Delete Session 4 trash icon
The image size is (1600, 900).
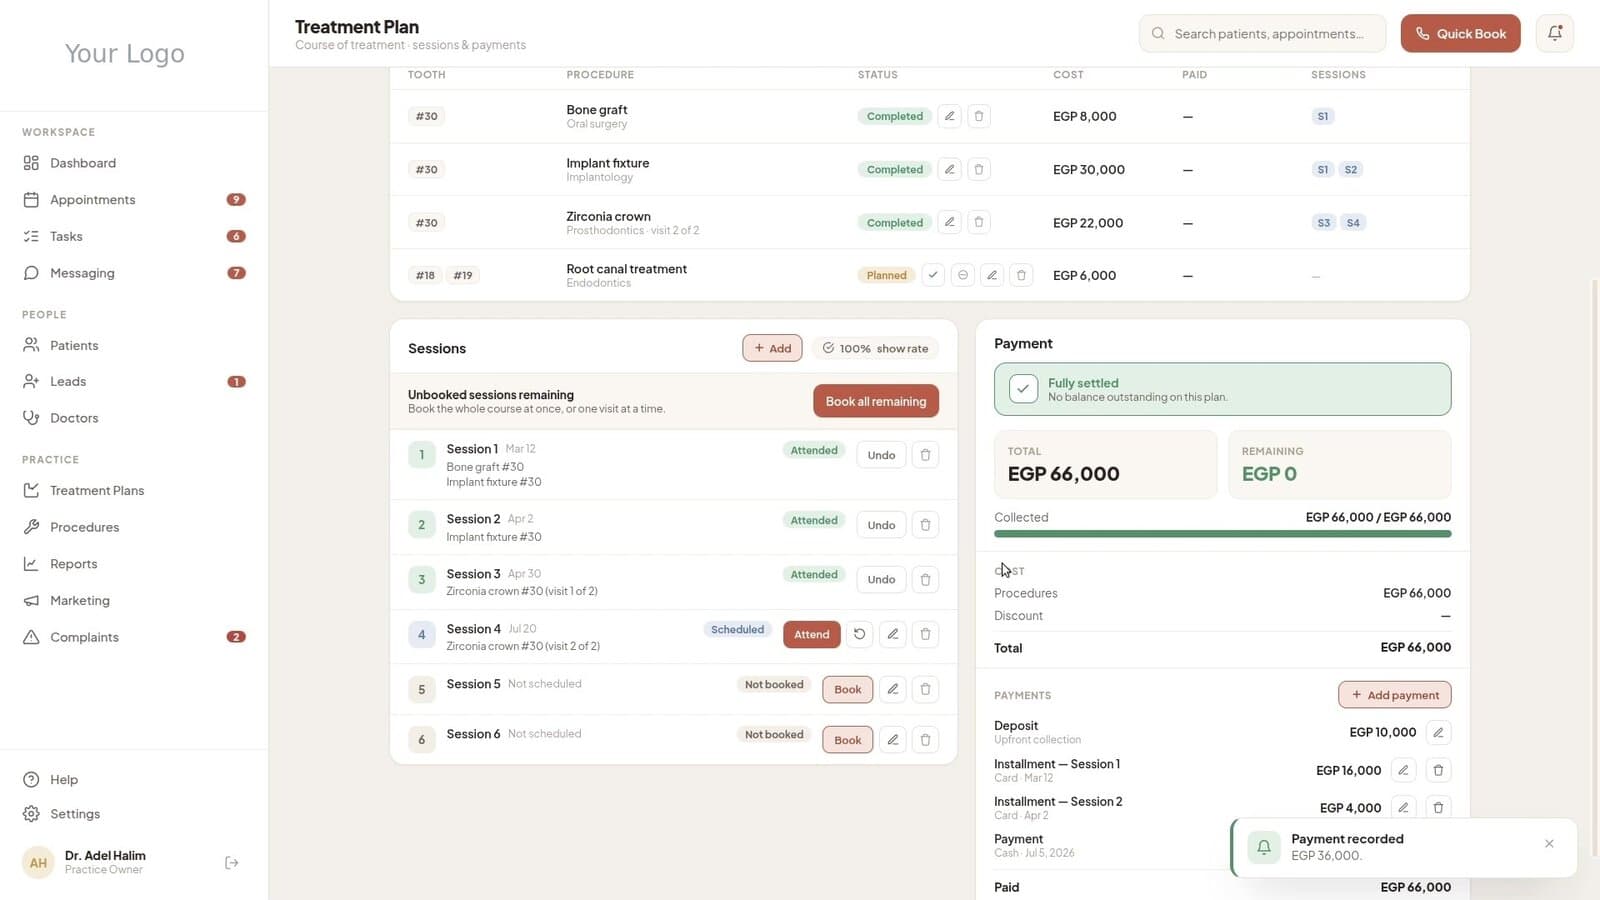click(x=925, y=634)
